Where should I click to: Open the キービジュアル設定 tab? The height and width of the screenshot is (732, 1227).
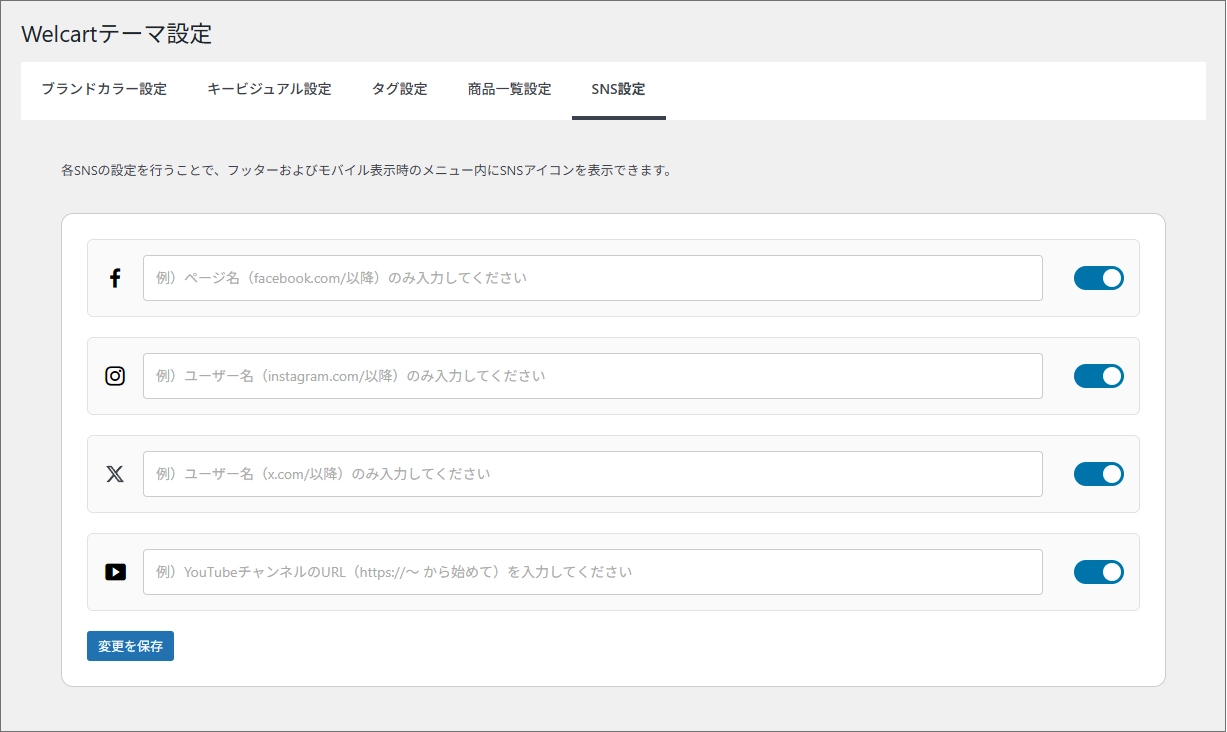(267, 88)
